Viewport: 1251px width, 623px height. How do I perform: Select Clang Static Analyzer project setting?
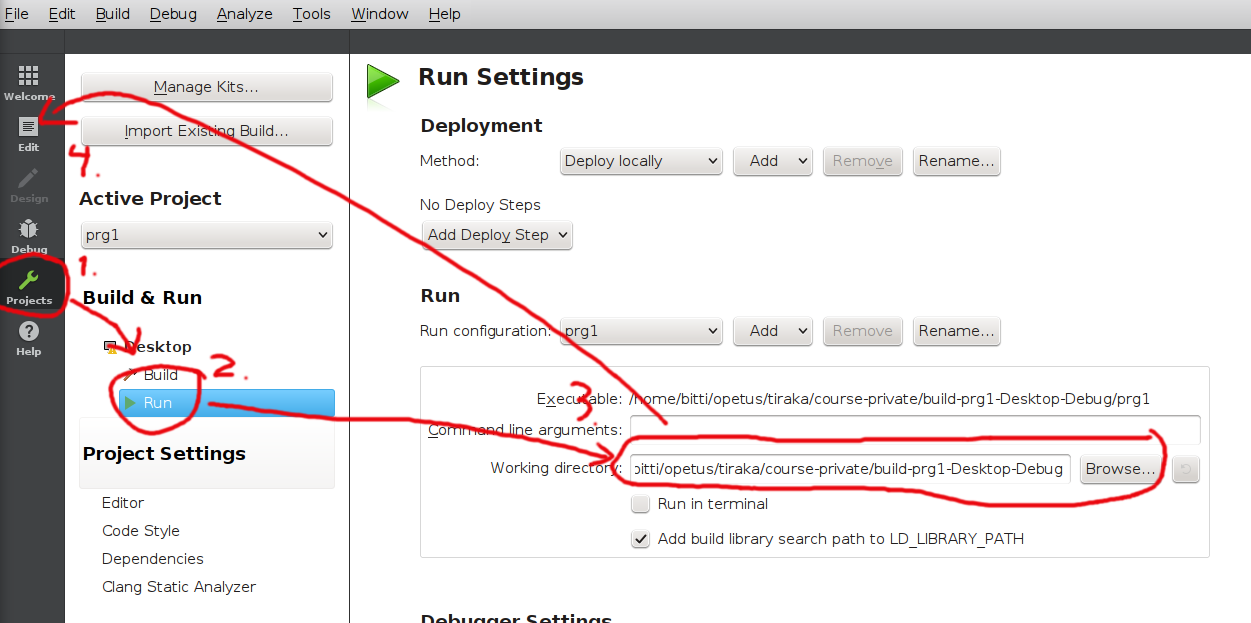[x=179, y=587]
